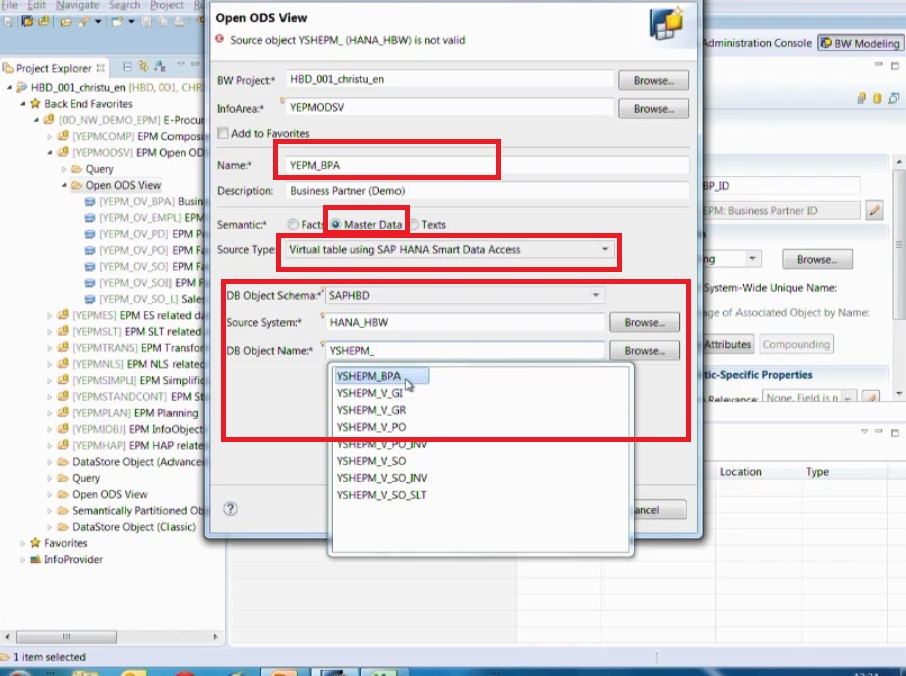Screen dimensions: 906x676
Task: Click the Print toolbar icon
Action: click(x=180, y=22)
